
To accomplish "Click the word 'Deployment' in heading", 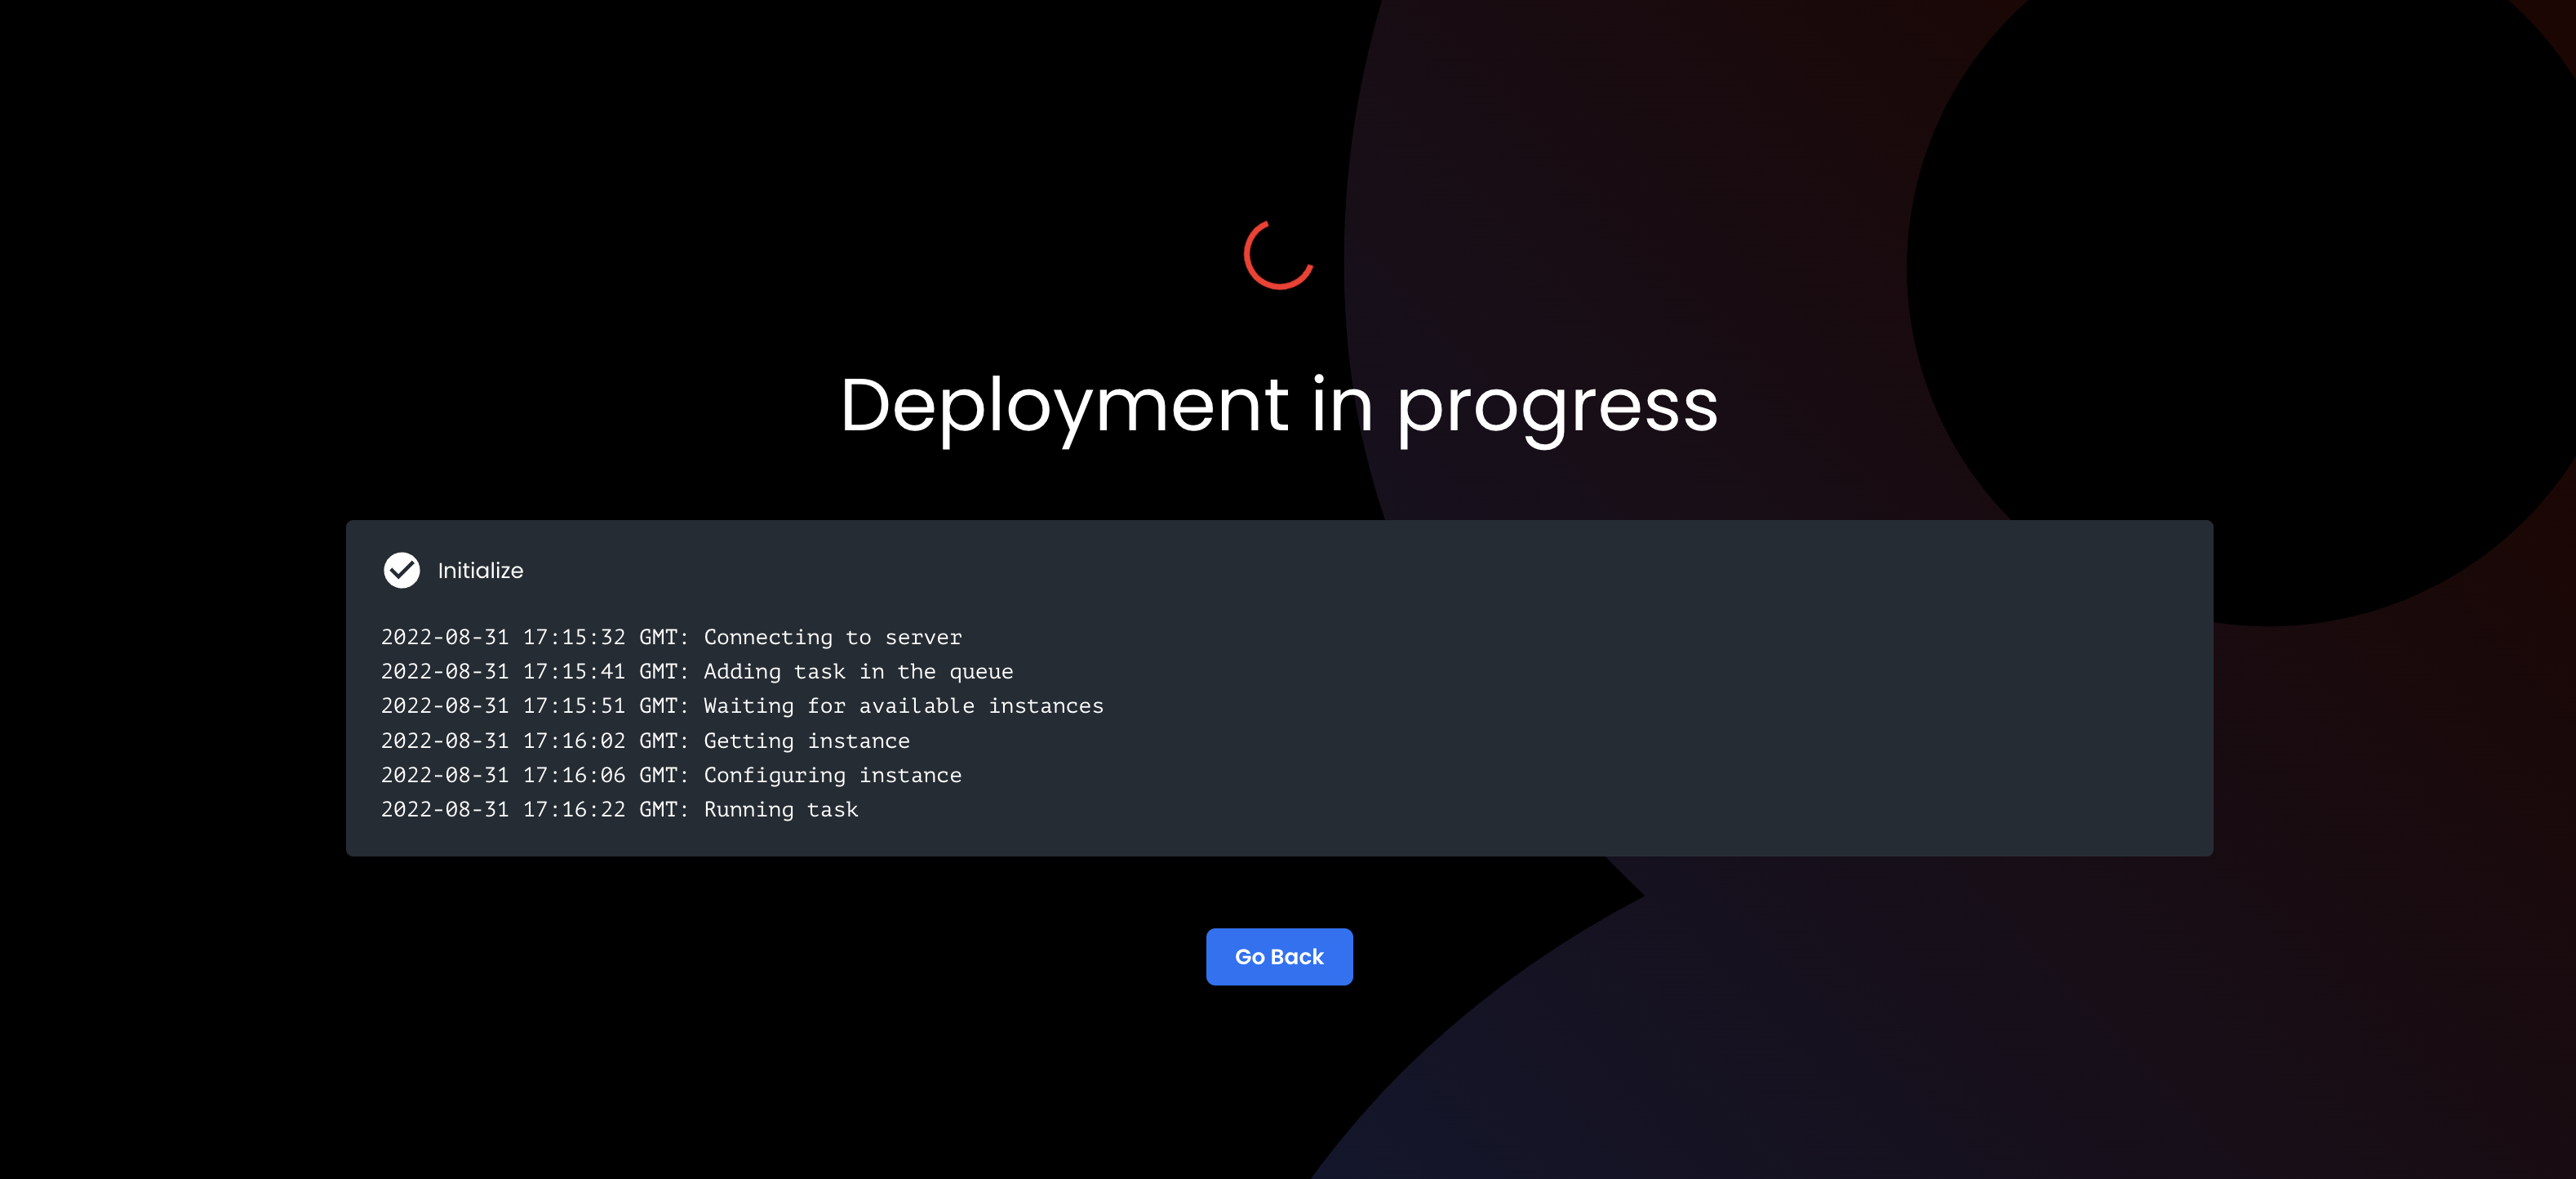I will click(x=1064, y=406).
